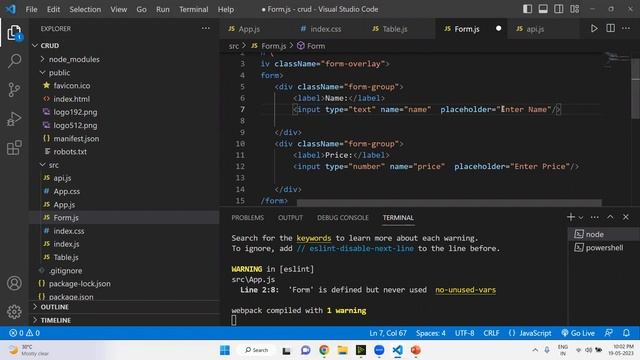Click the no-unused-vars link in terminal
The image size is (640, 360).
click(x=465, y=290)
